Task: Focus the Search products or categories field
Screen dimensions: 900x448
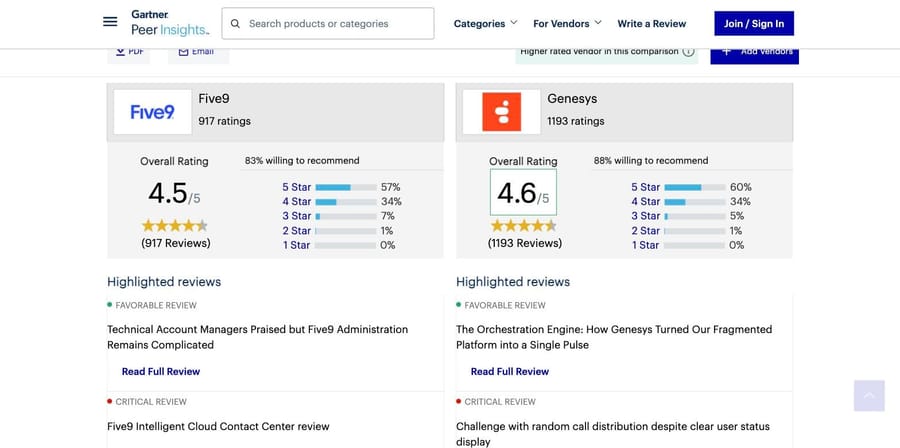Action: pos(328,24)
